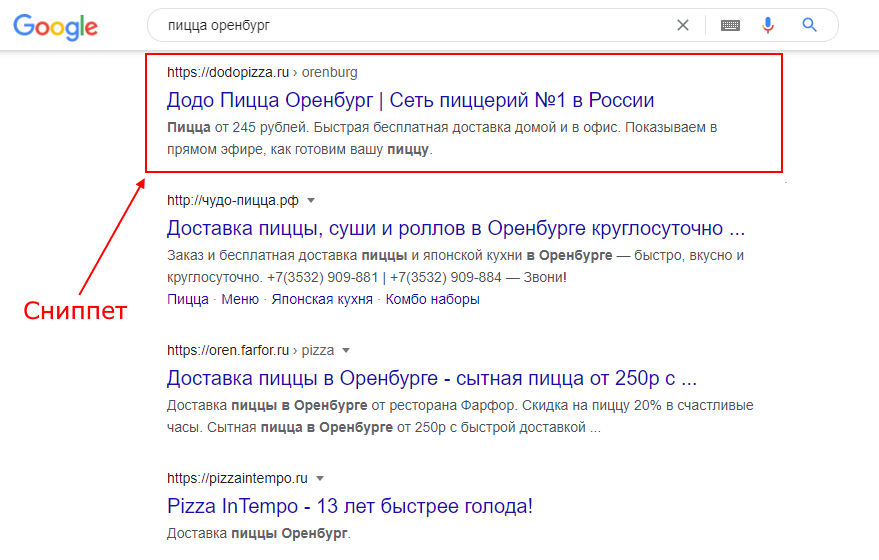Open Доставка пиццы в Оренбурге farfor result
Screen dimensions: 879x560
click(x=432, y=378)
